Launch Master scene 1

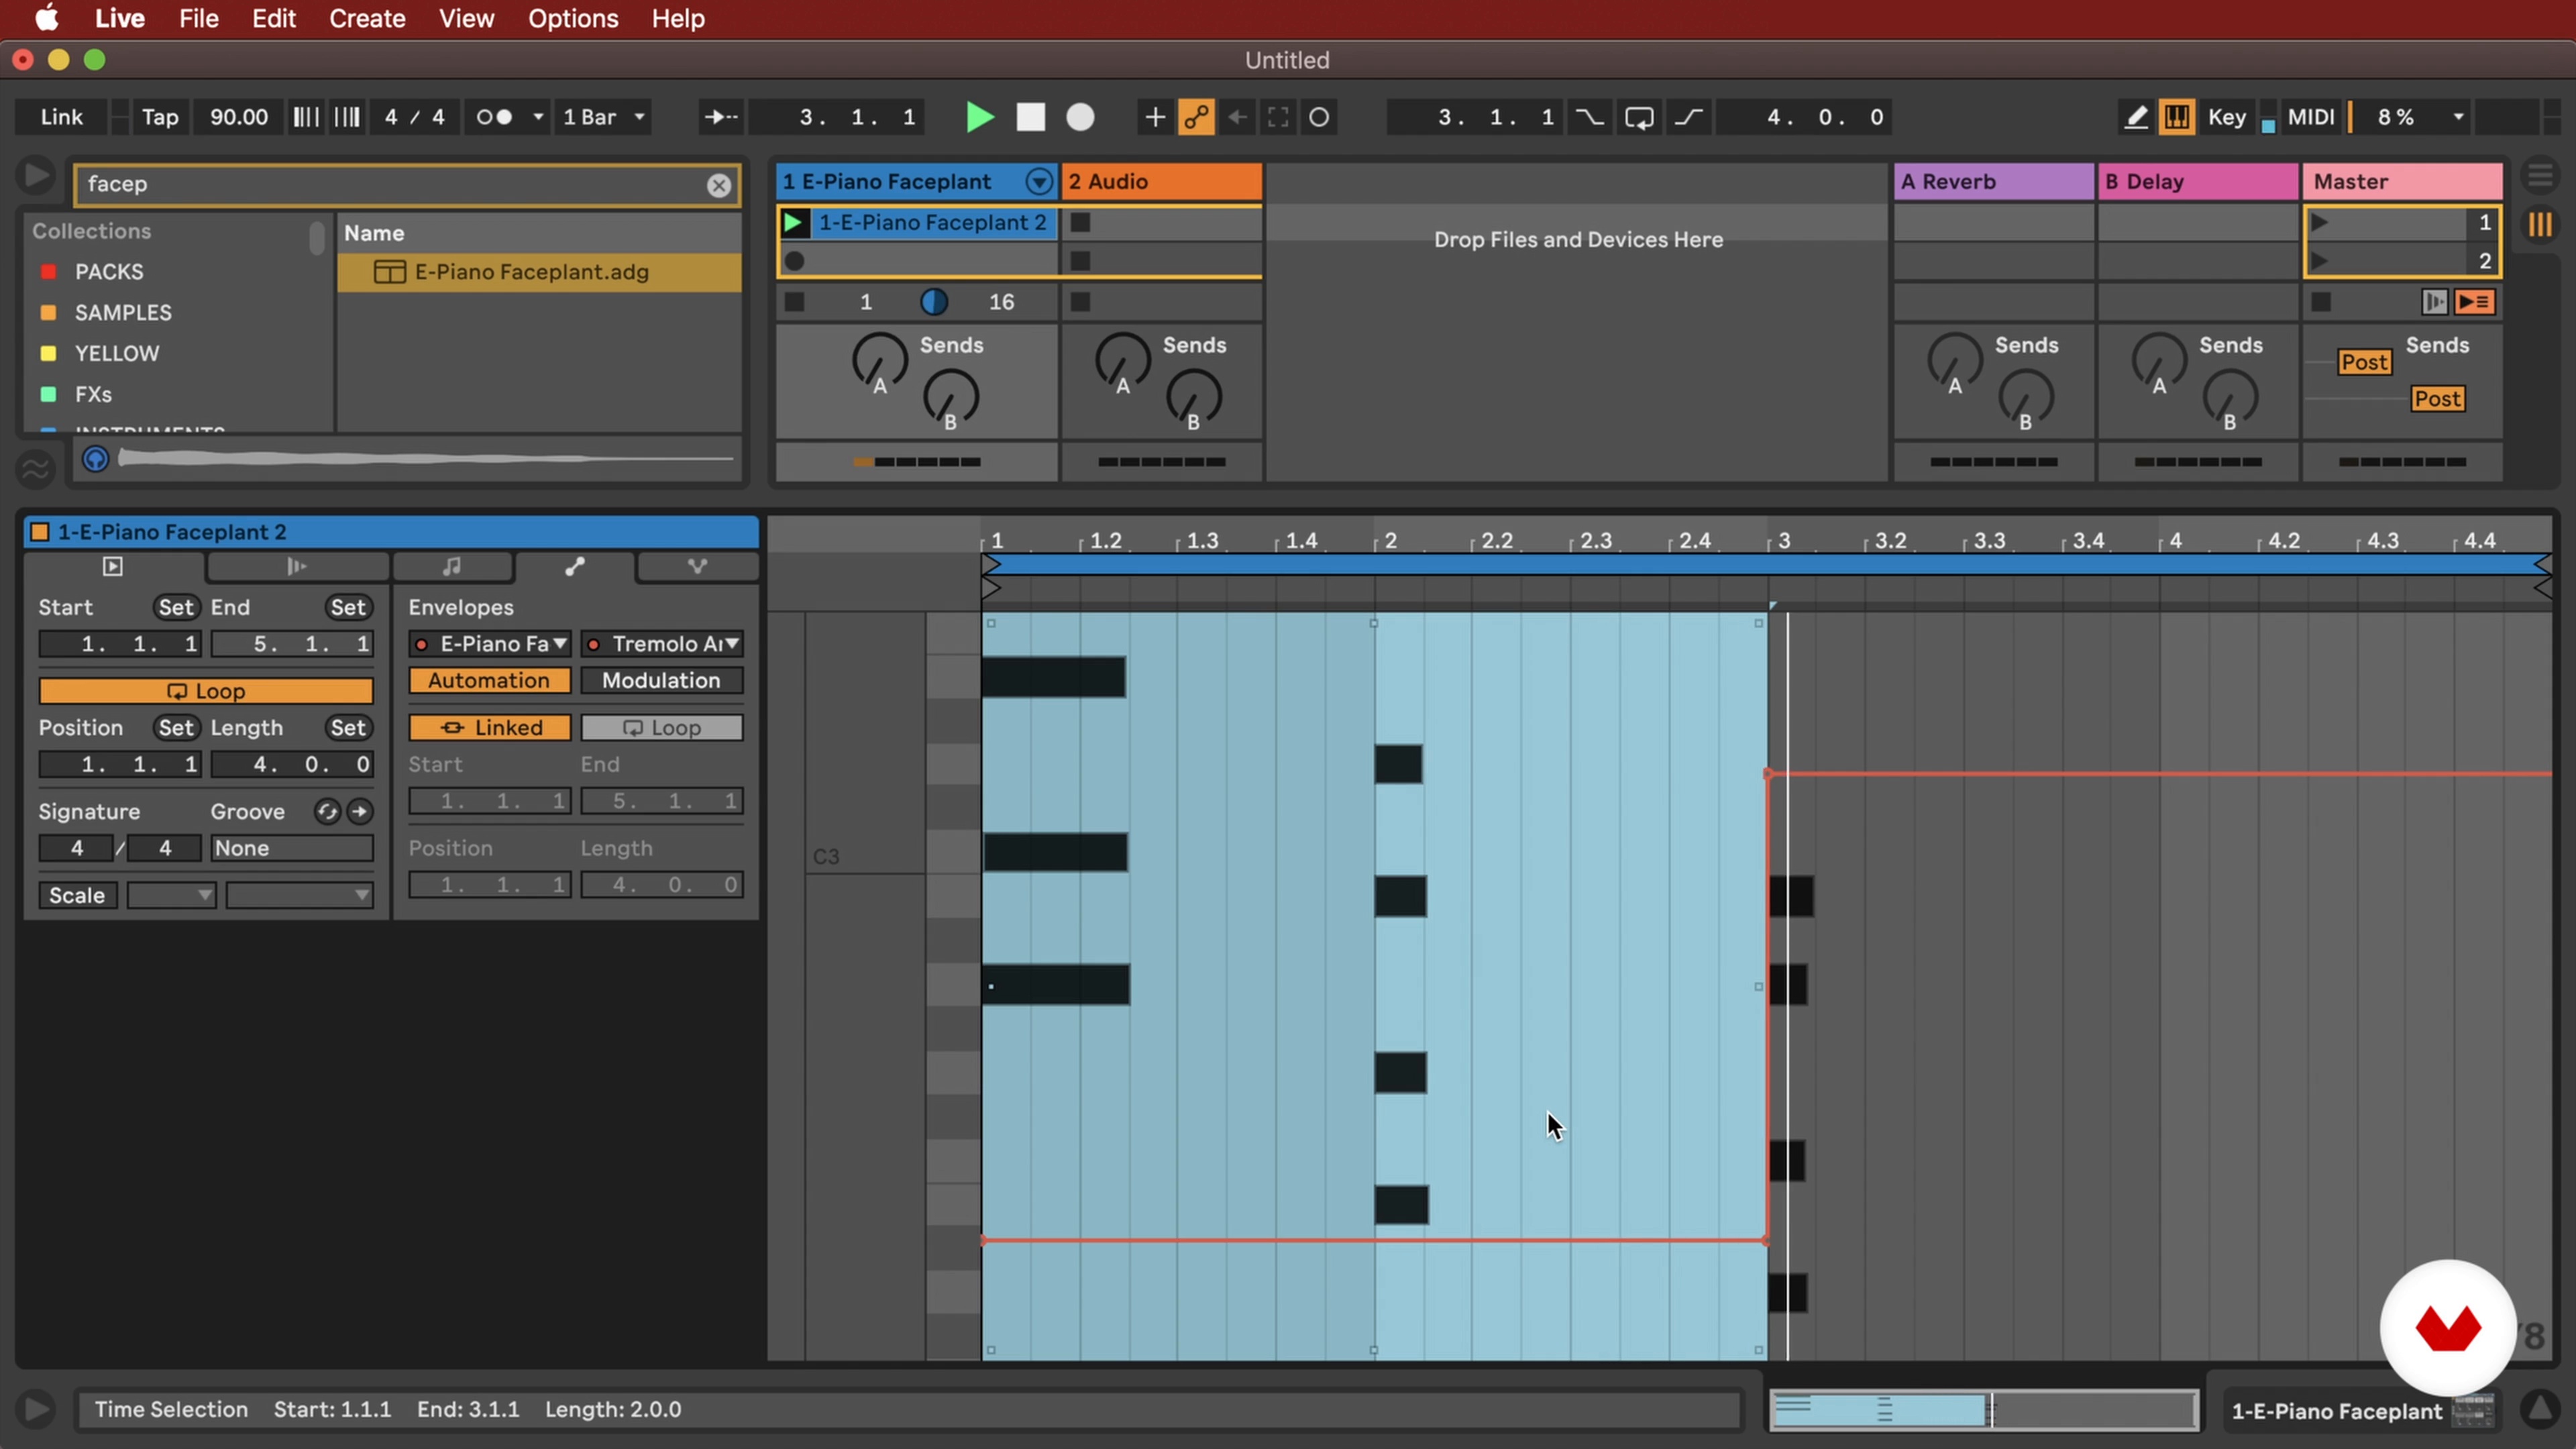2320,223
